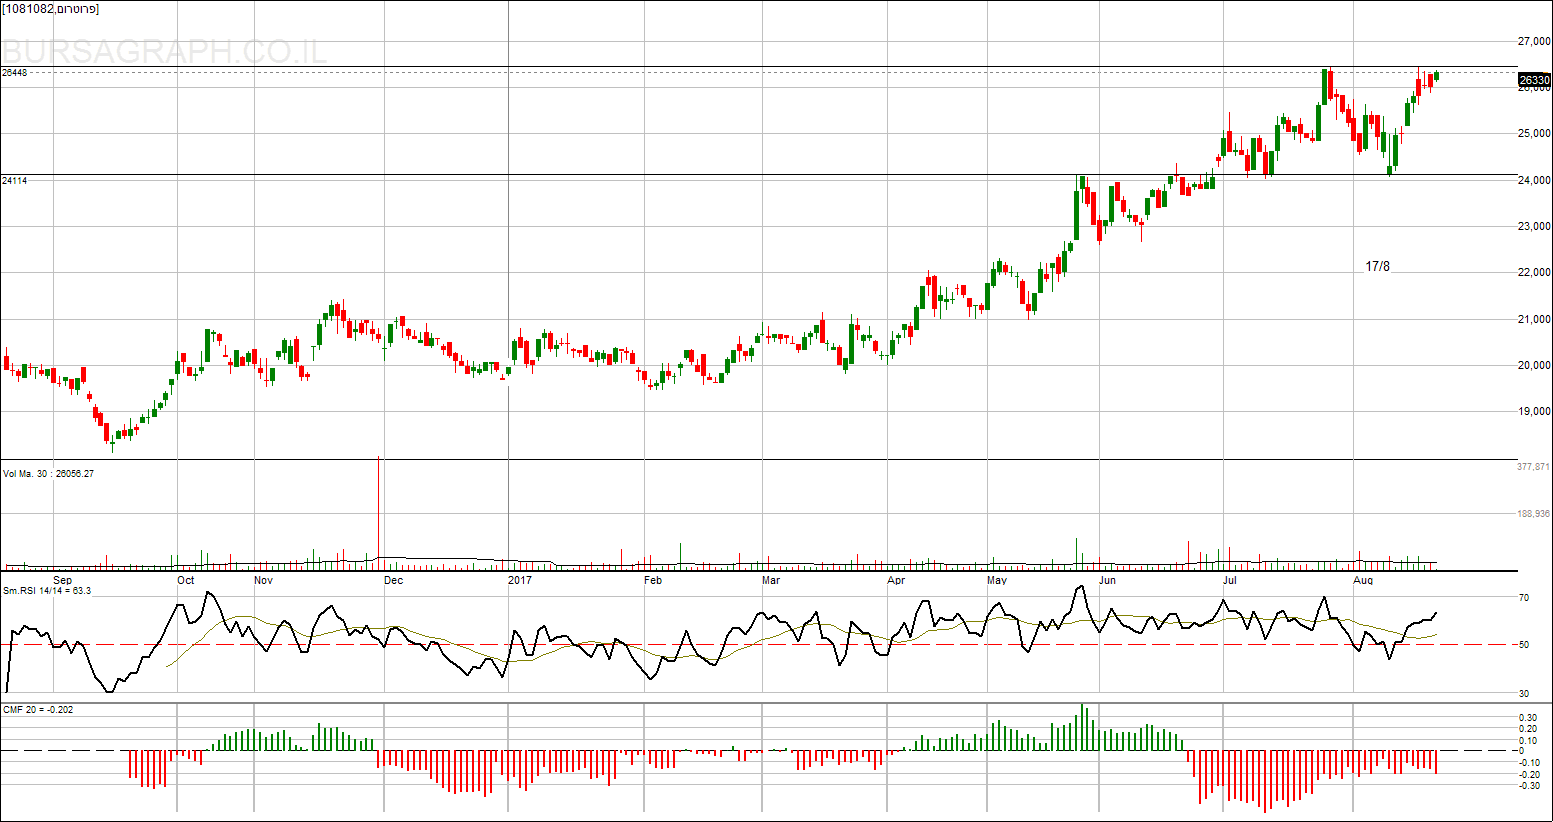Image resolution: width=1553 pixels, height=822 pixels.
Task: Select the Sep label on time axis
Action: [62, 580]
